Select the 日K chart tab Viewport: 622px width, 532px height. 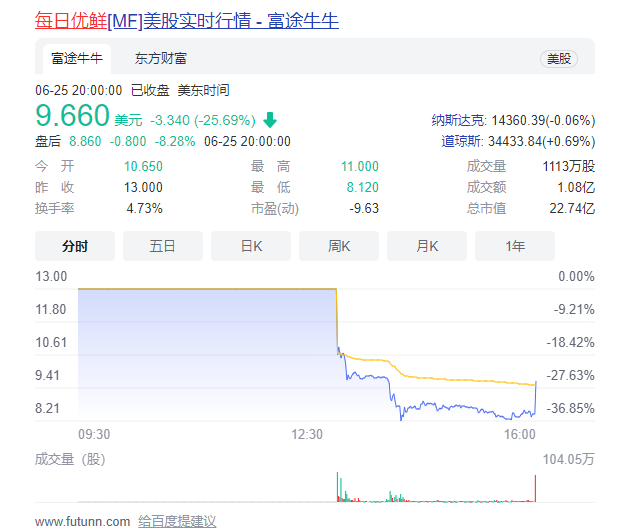251,246
